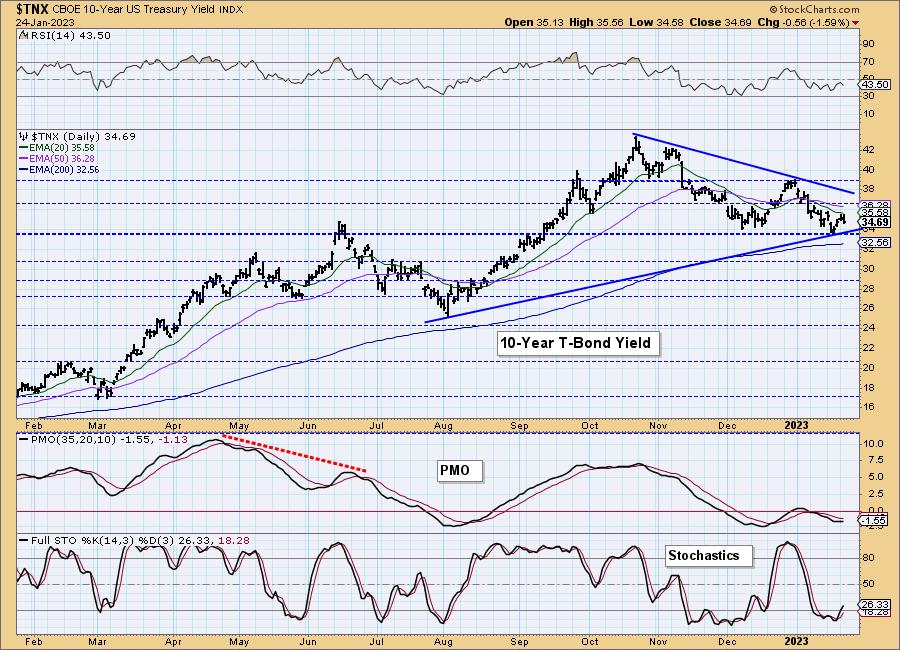900x650 pixels.
Task: Click 'CBOE 10-Year US Treasury Yield' title text
Action: coord(135,10)
